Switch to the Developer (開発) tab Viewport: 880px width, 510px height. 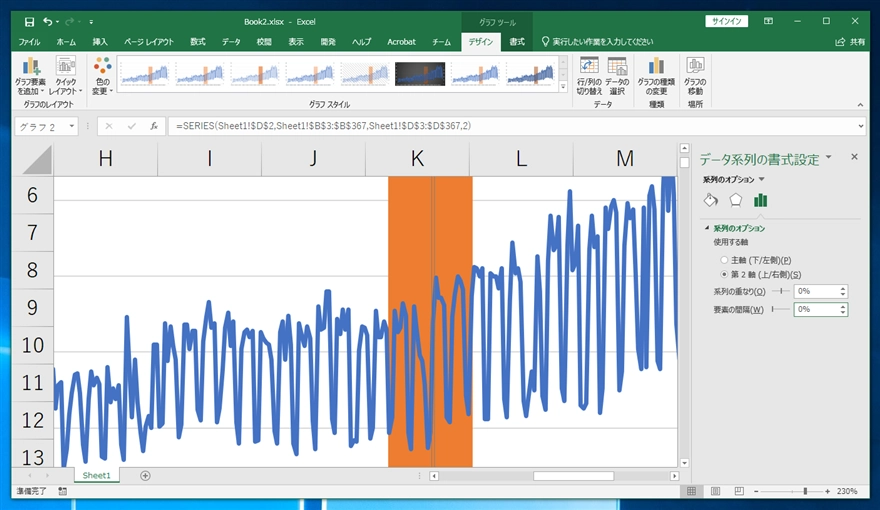[328, 42]
